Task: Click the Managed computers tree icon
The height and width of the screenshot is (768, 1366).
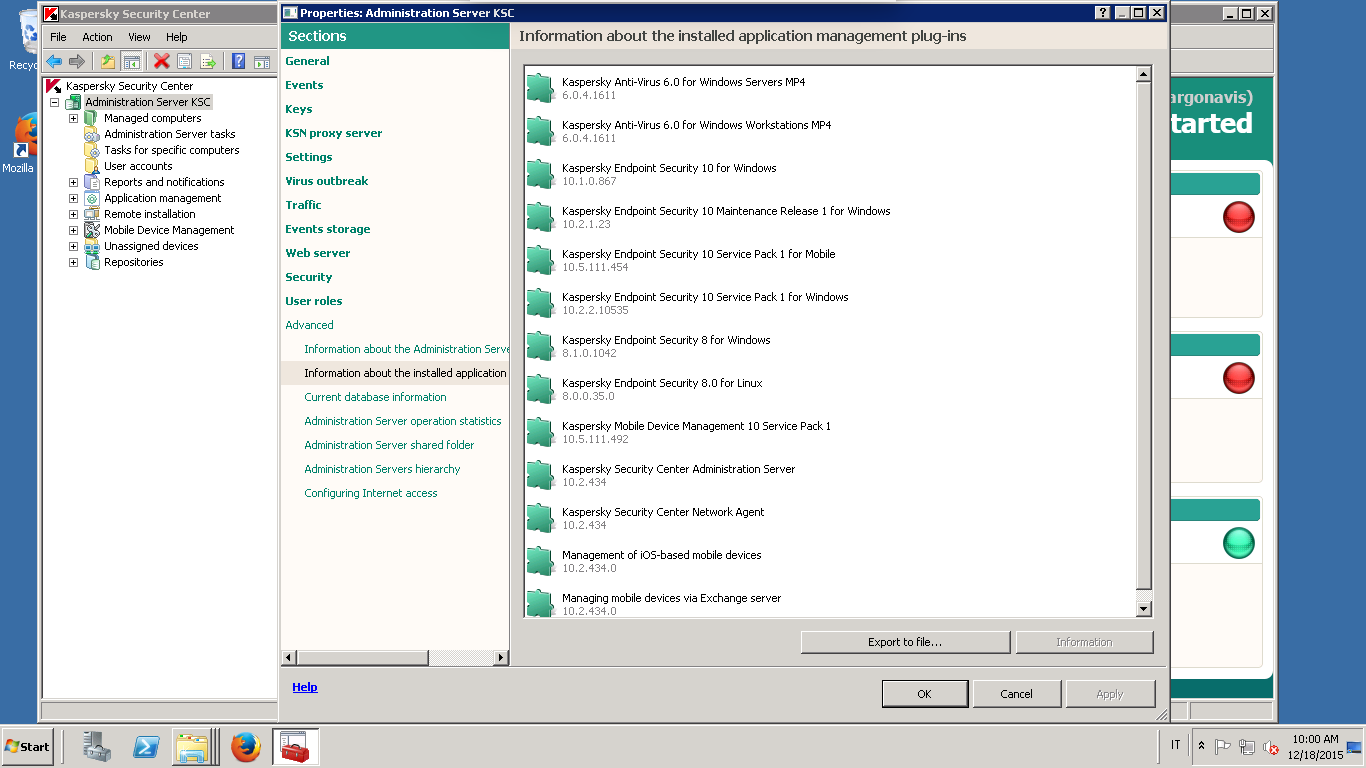Action: pos(91,118)
